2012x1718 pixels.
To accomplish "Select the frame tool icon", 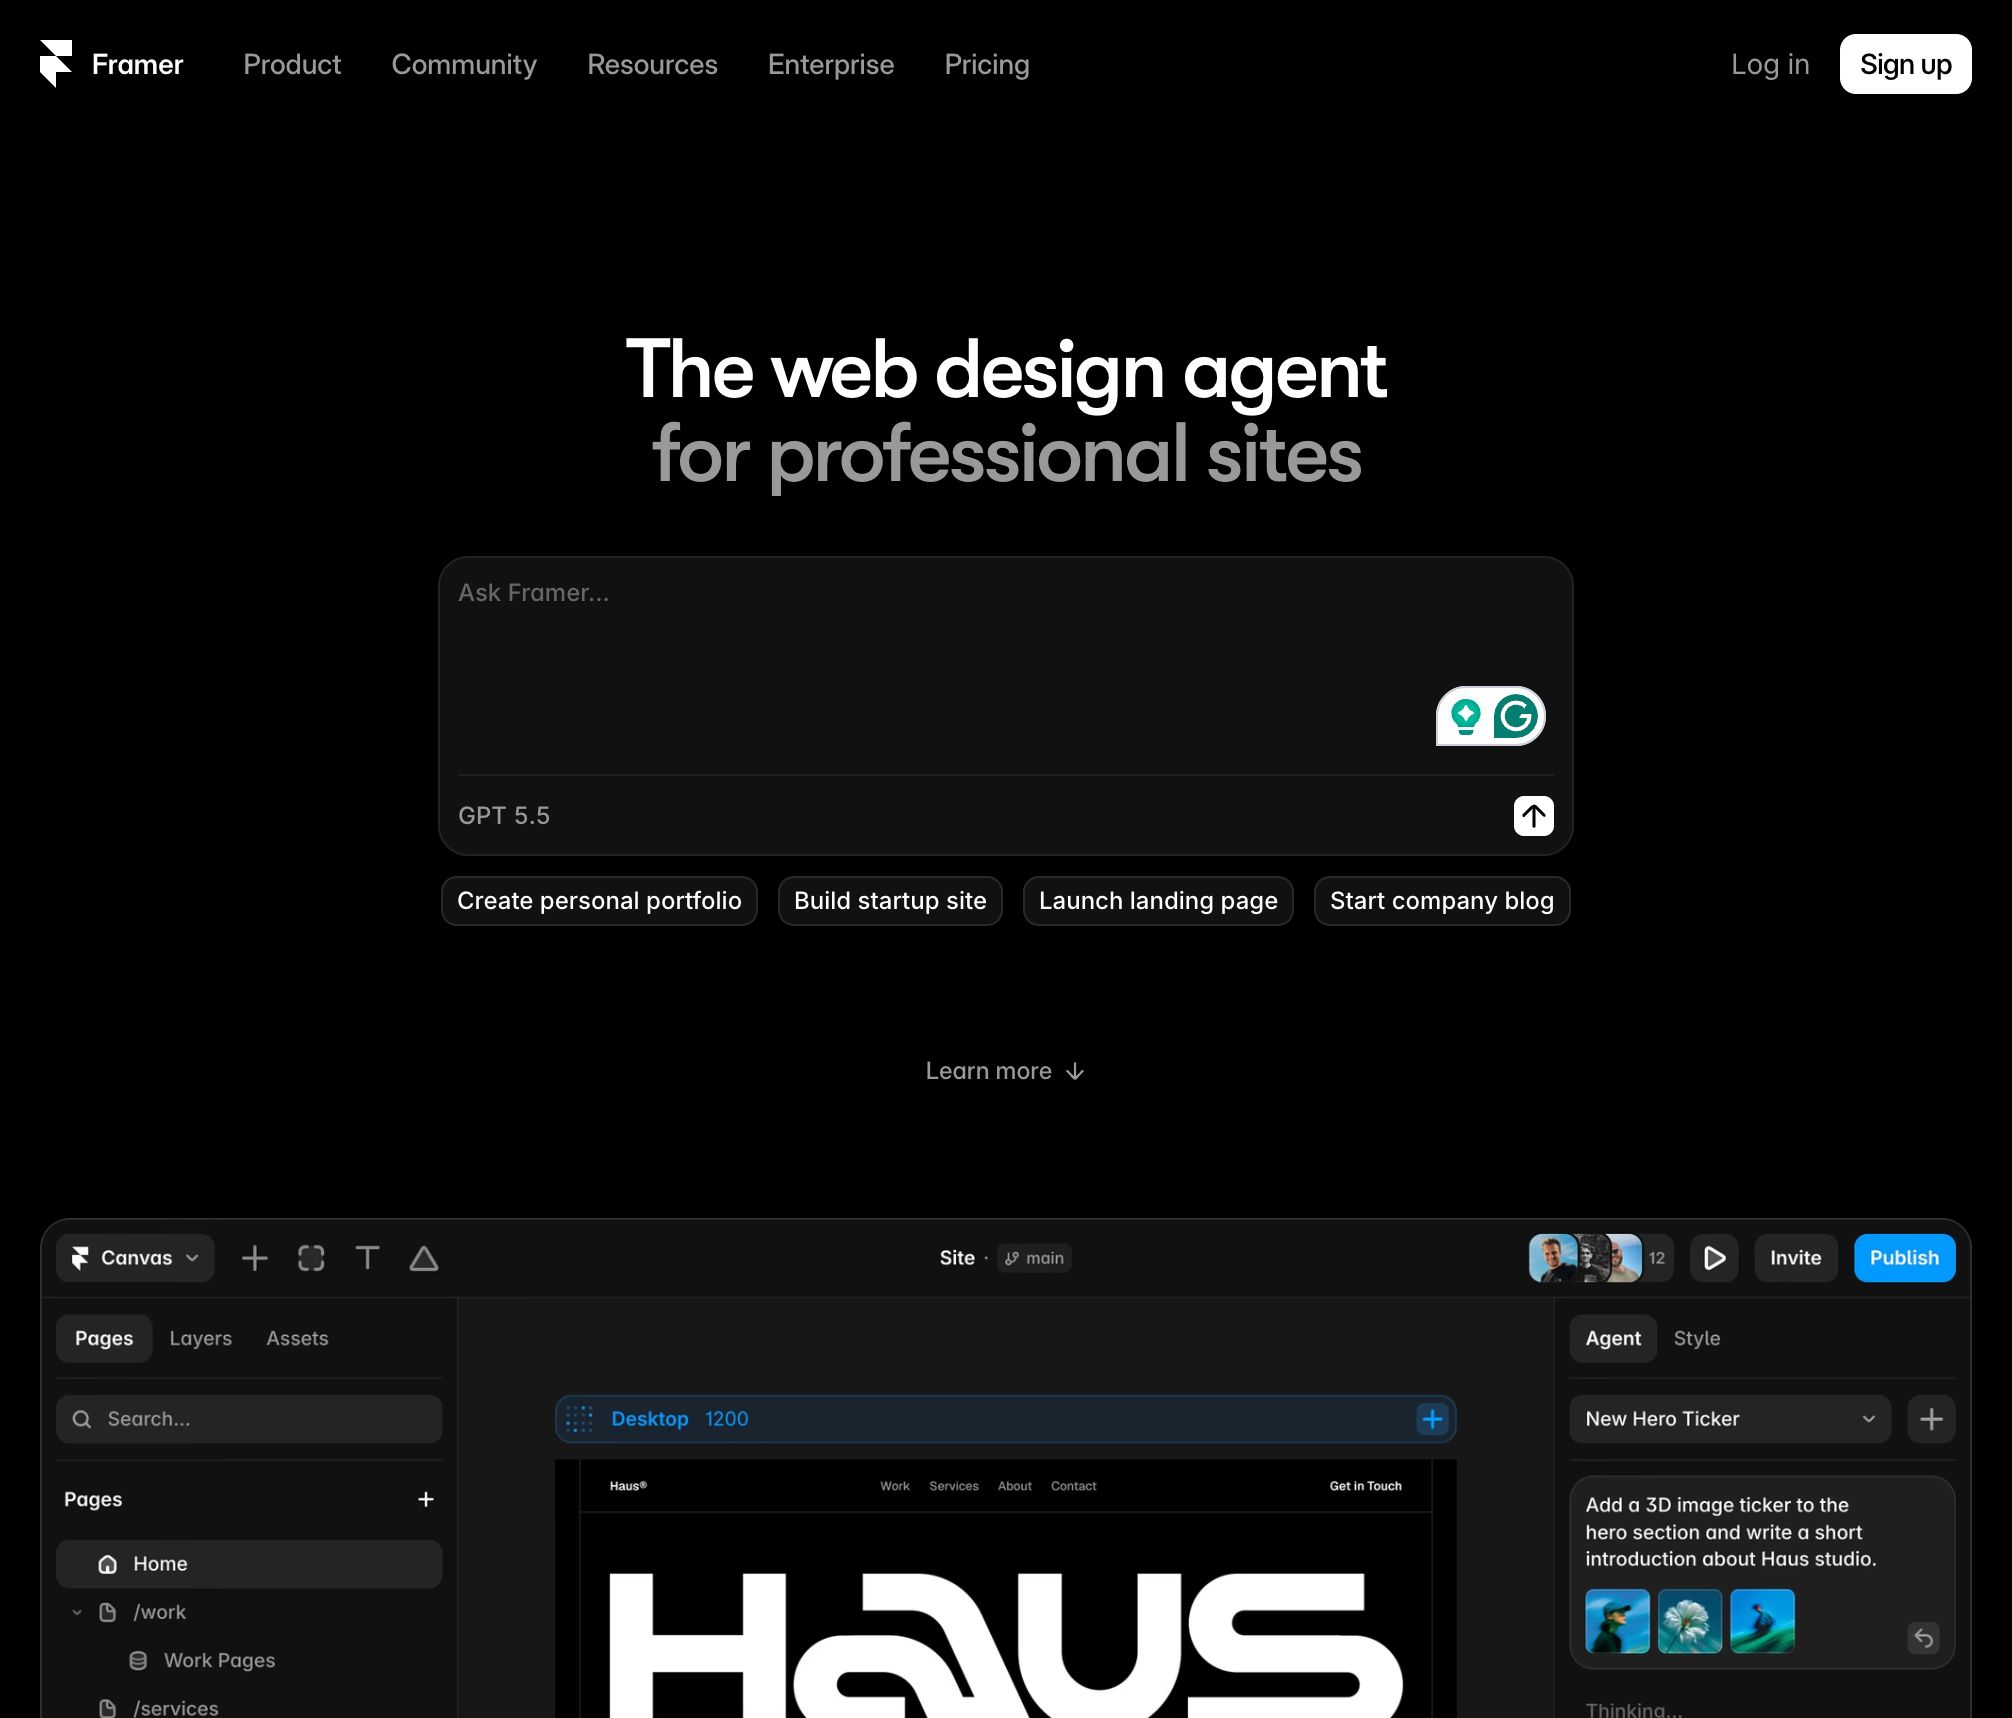I will 311,1258.
